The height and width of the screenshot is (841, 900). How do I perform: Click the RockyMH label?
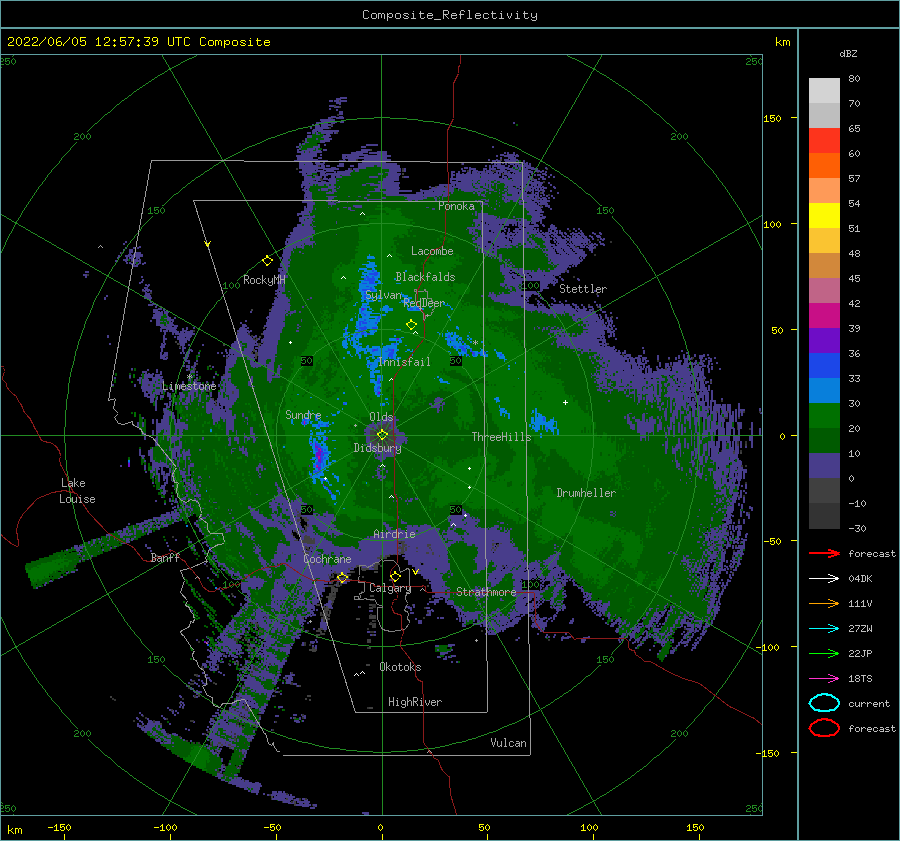coord(264,280)
